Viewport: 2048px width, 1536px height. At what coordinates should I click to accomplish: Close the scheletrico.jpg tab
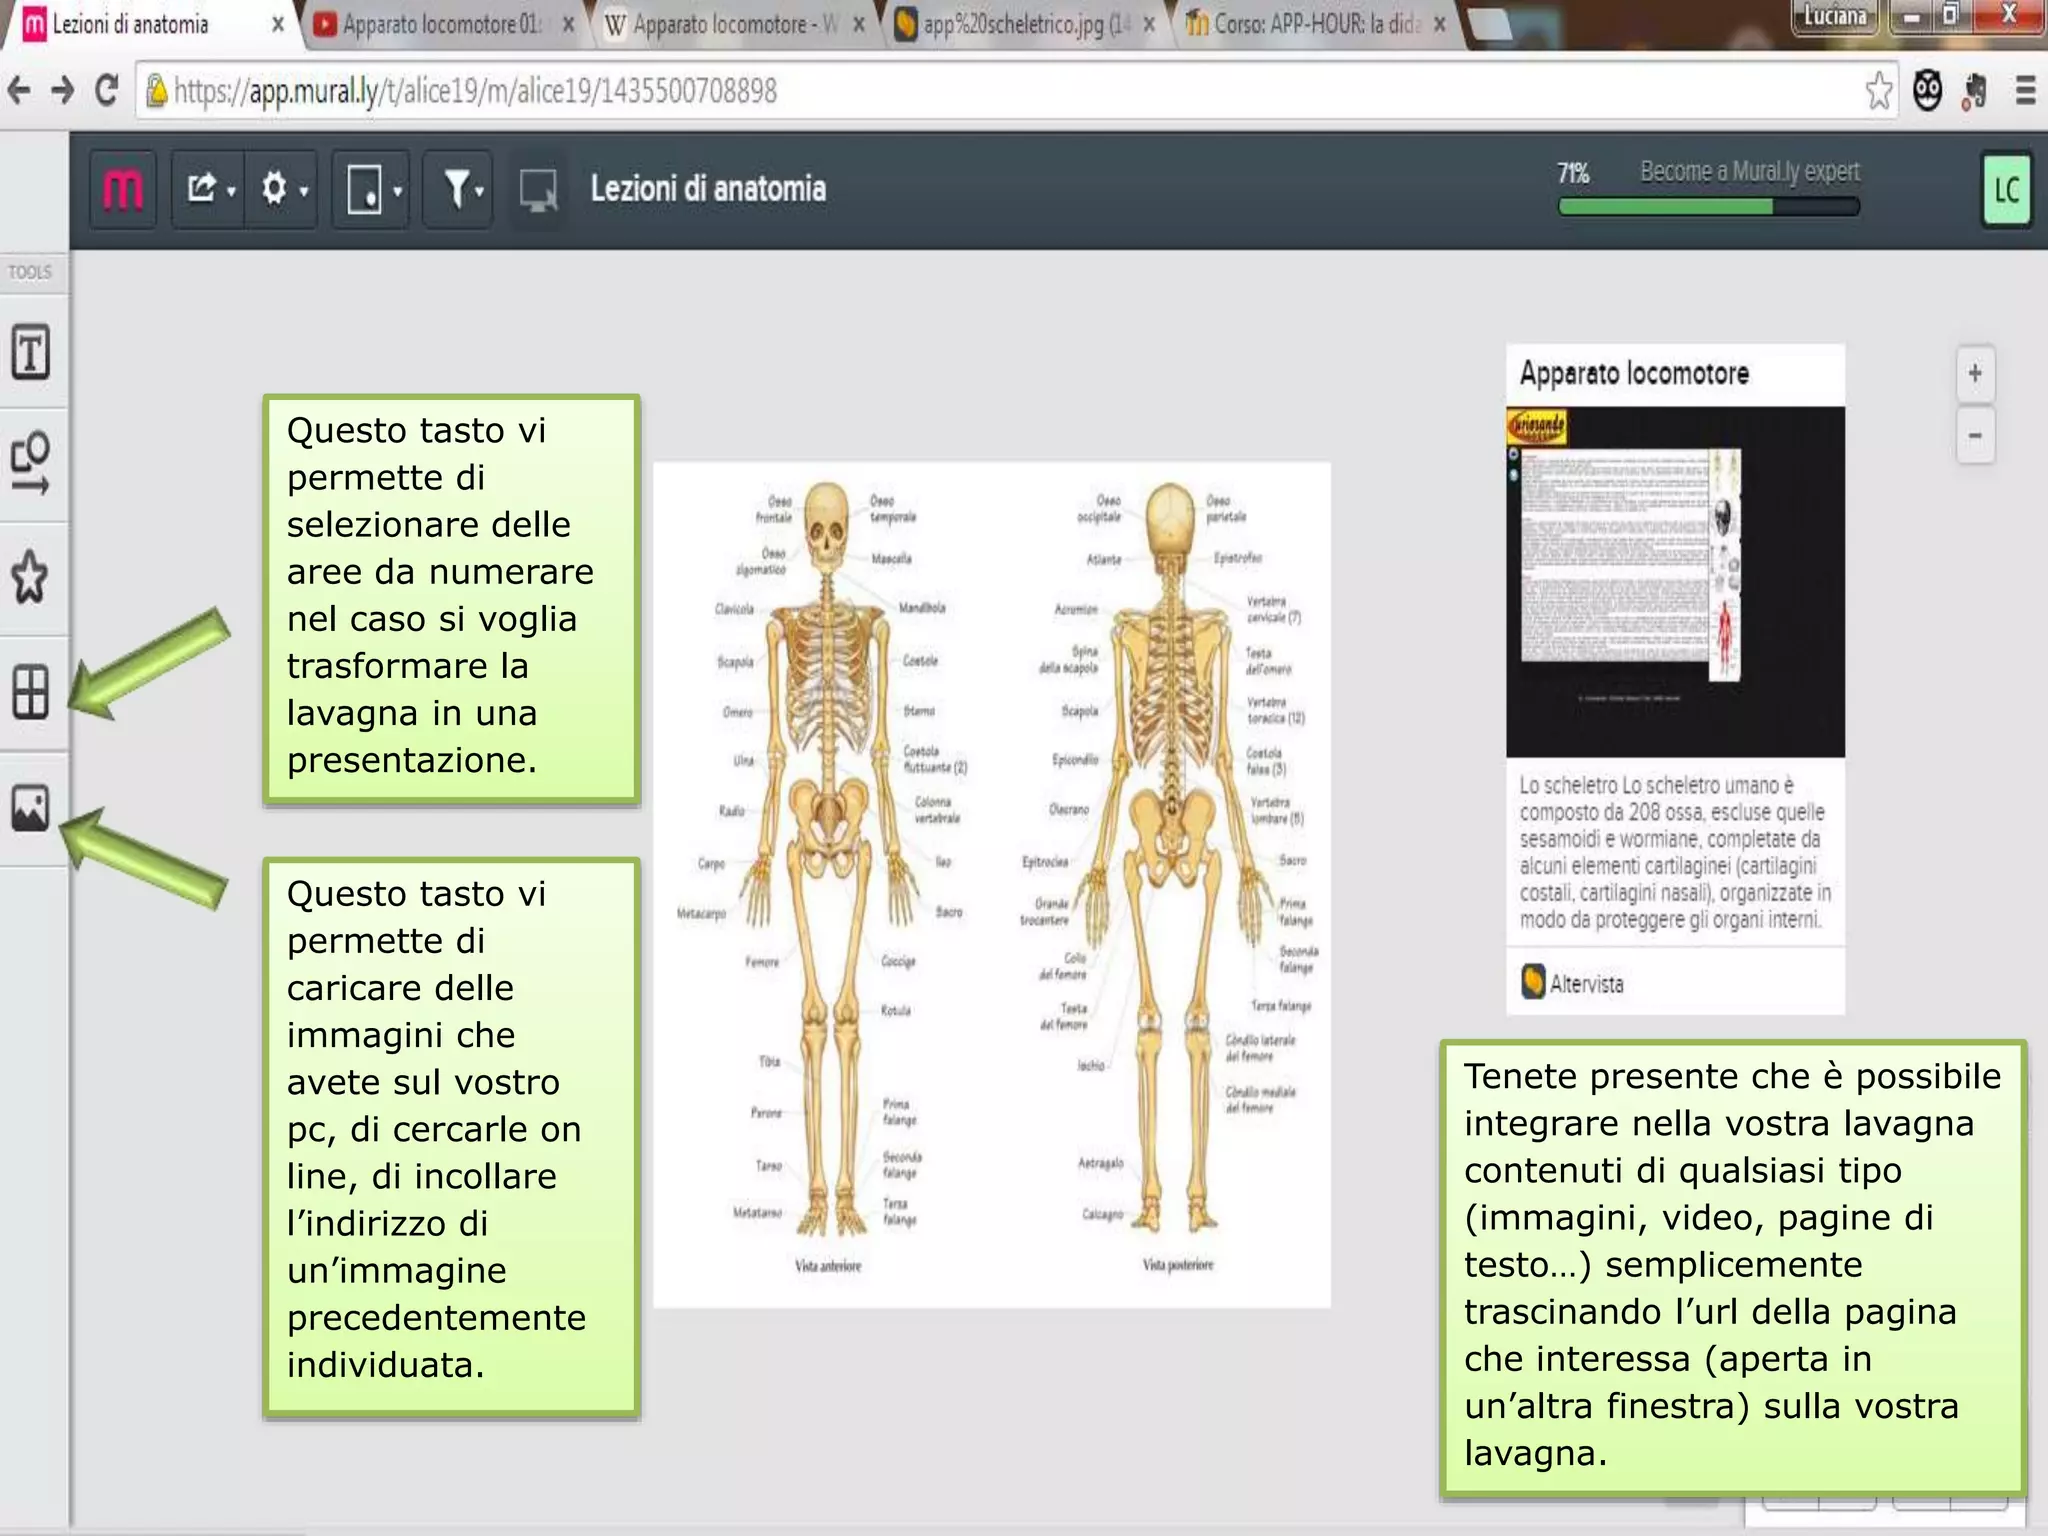(x=1149, y=25)
